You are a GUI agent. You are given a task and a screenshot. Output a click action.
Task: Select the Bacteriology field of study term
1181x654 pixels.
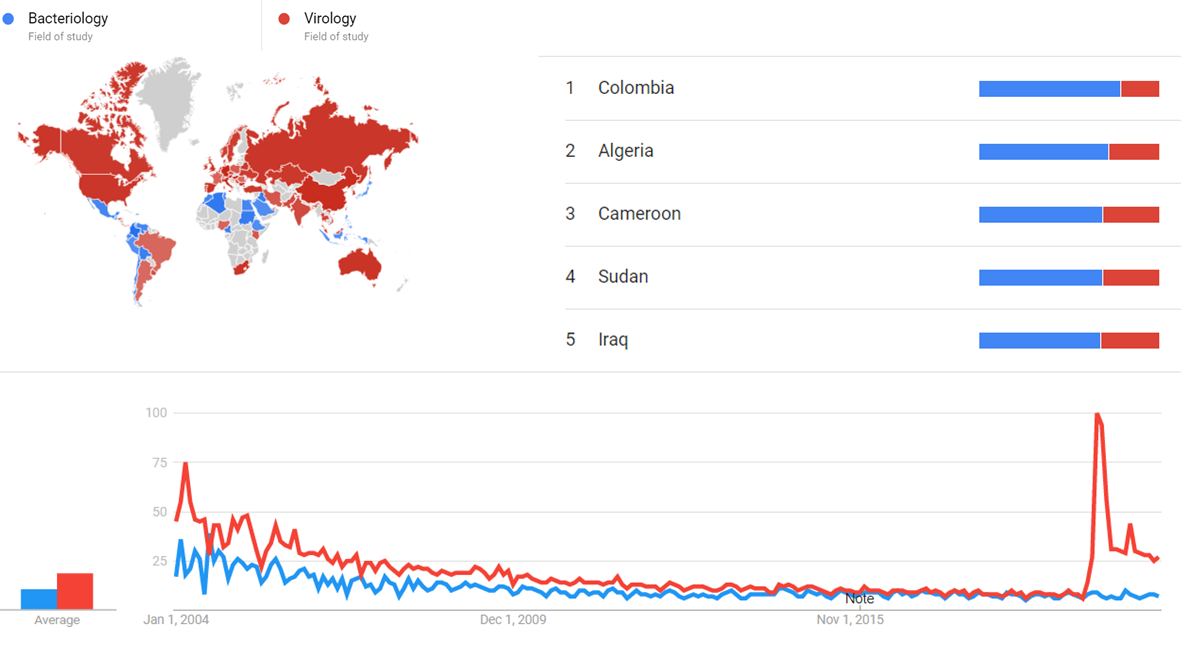click(68, 19)
